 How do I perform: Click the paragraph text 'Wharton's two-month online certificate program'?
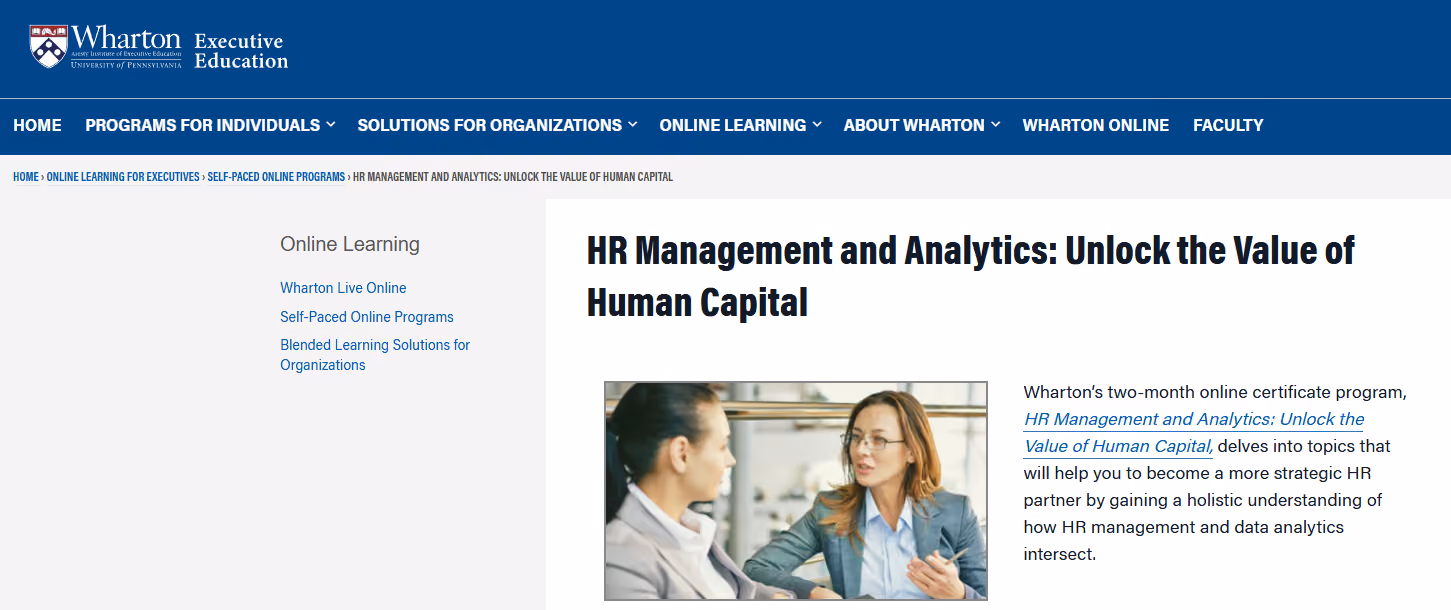click(1215, 392)
